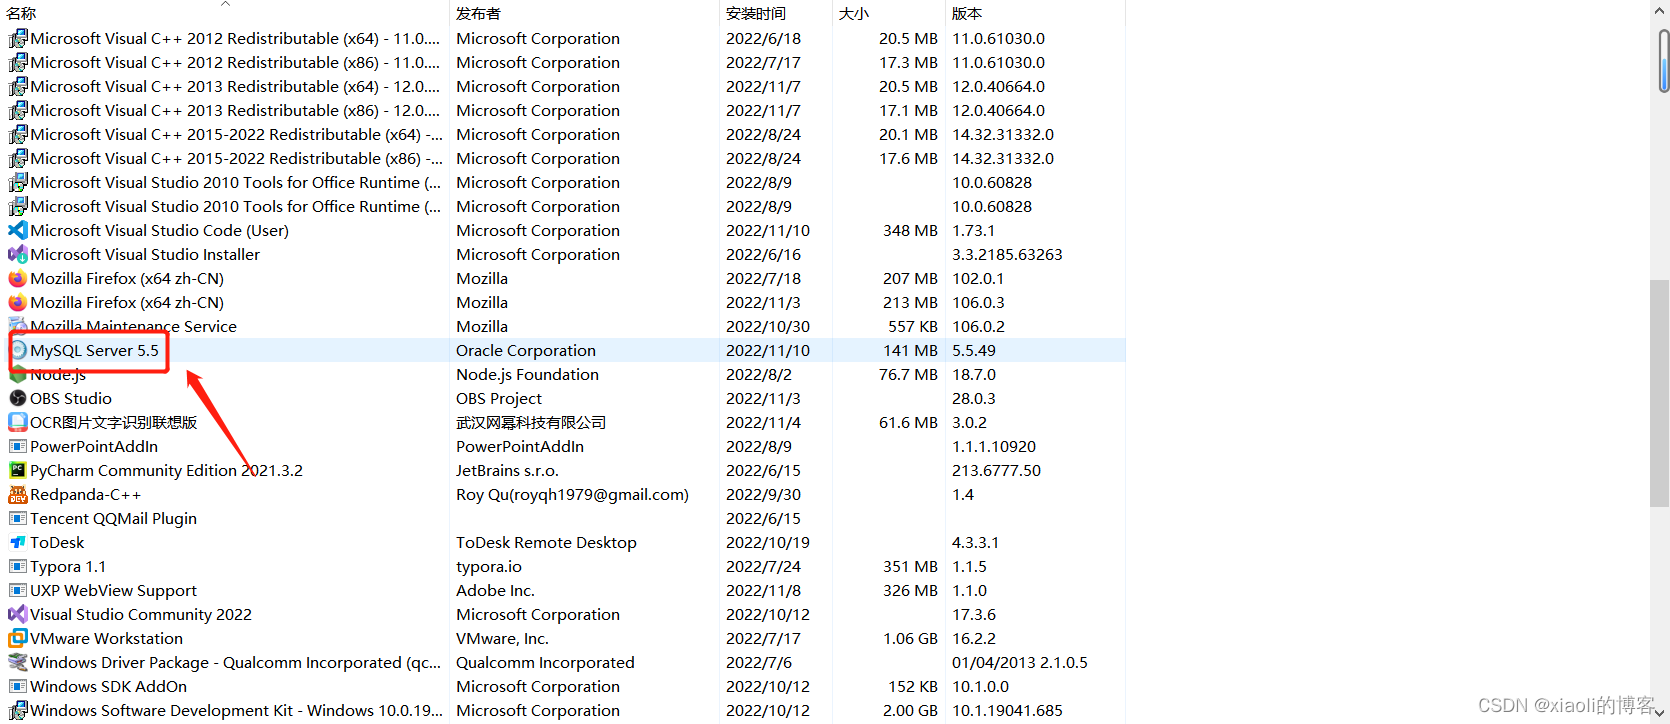Click the Visual C++ 2012 Redistributable (x64) icon
This screenshot has width=1670, height=724.
[x=18, y=39]
